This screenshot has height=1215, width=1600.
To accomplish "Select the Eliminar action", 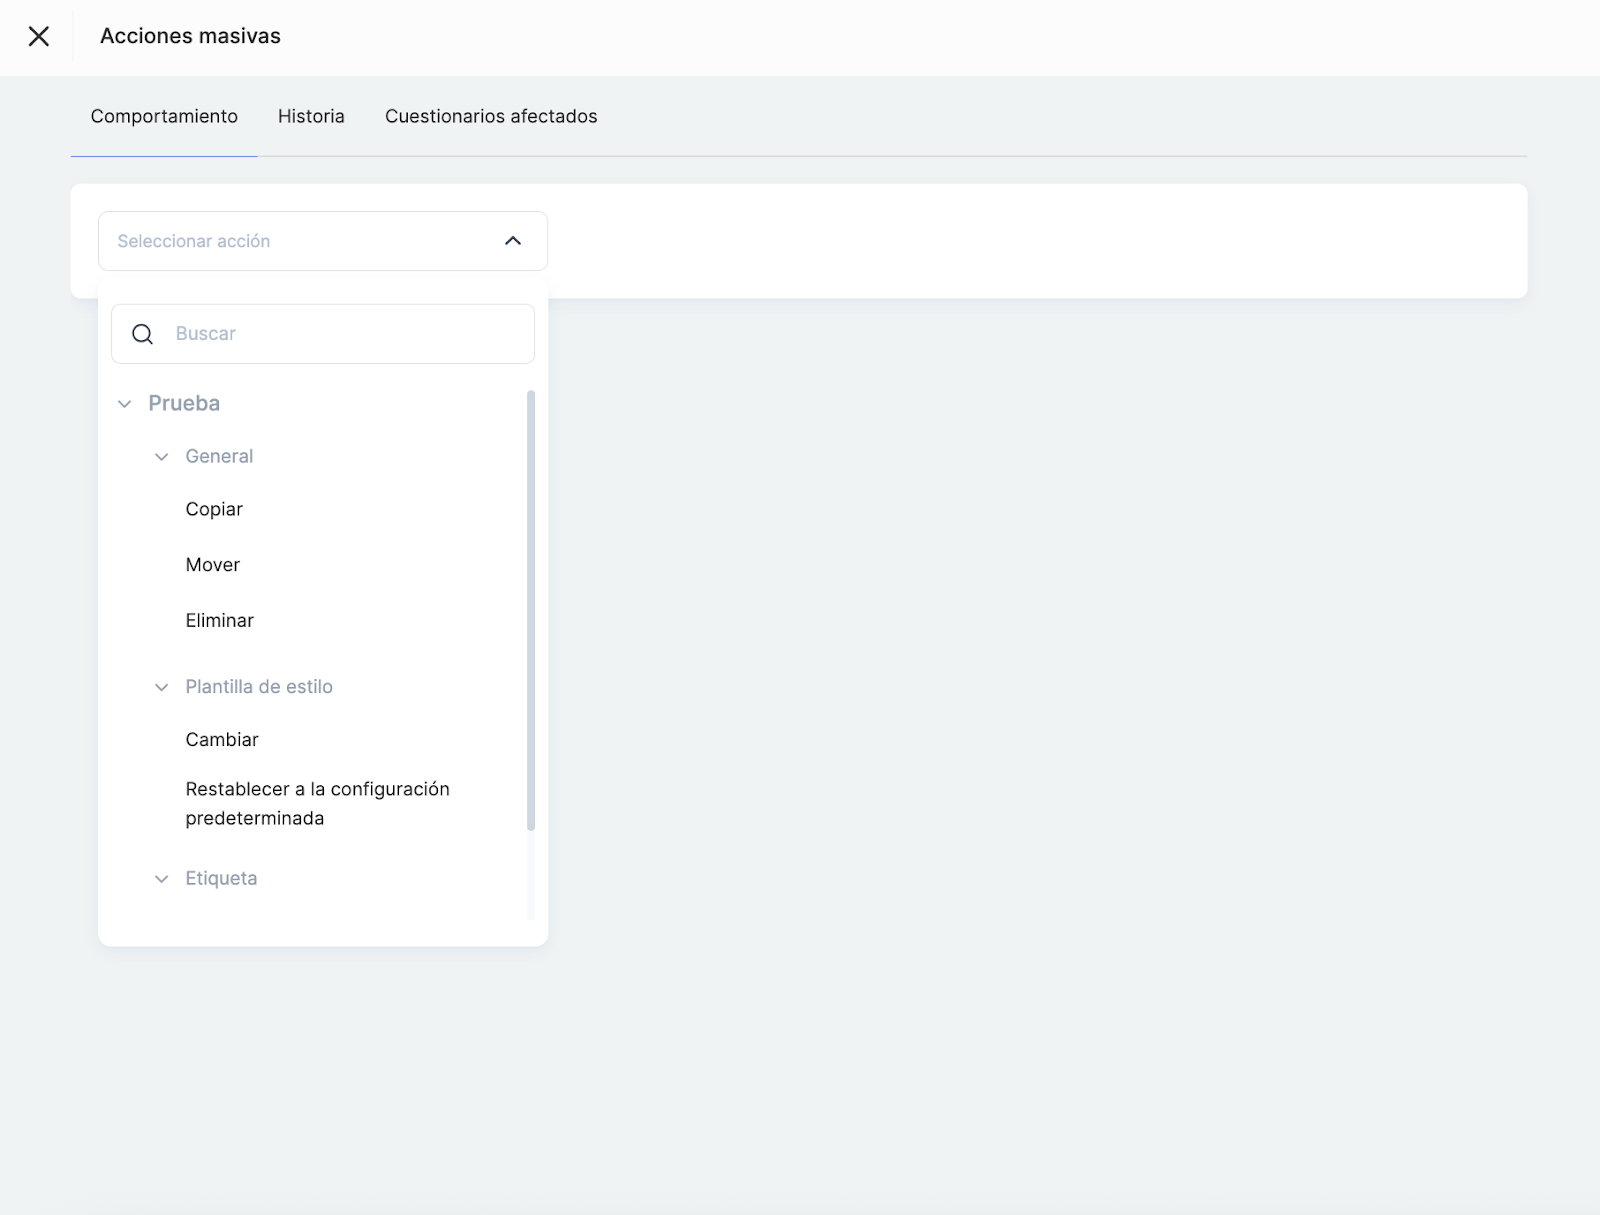I will coord(219,621).
